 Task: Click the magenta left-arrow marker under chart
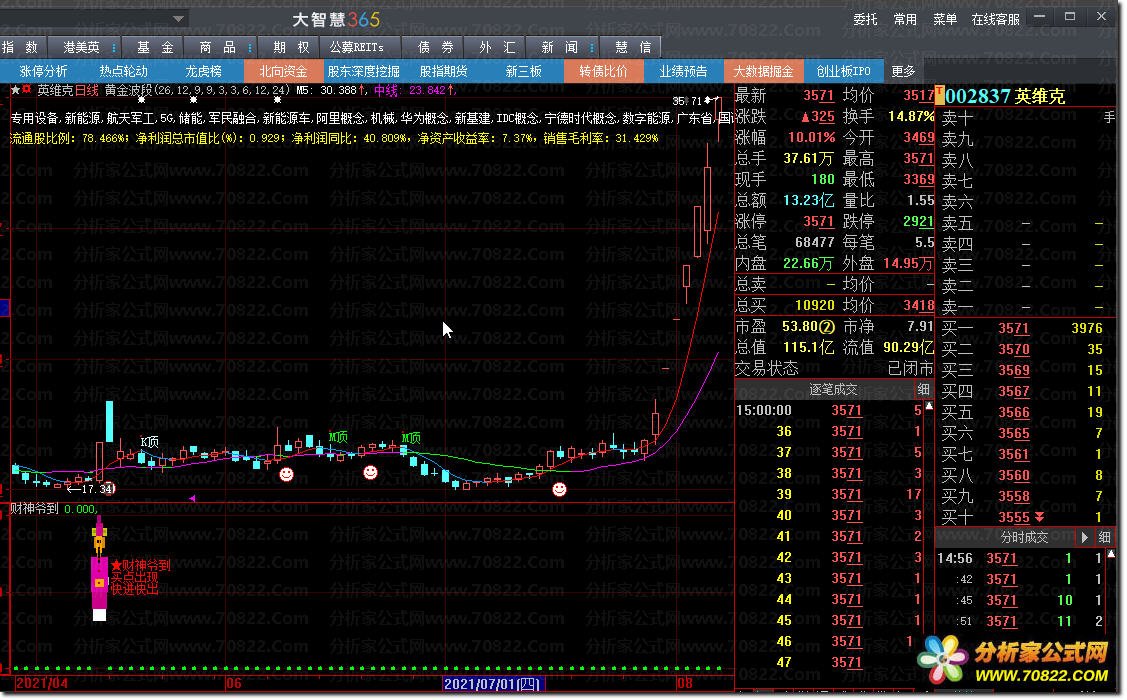pos(192,498)
